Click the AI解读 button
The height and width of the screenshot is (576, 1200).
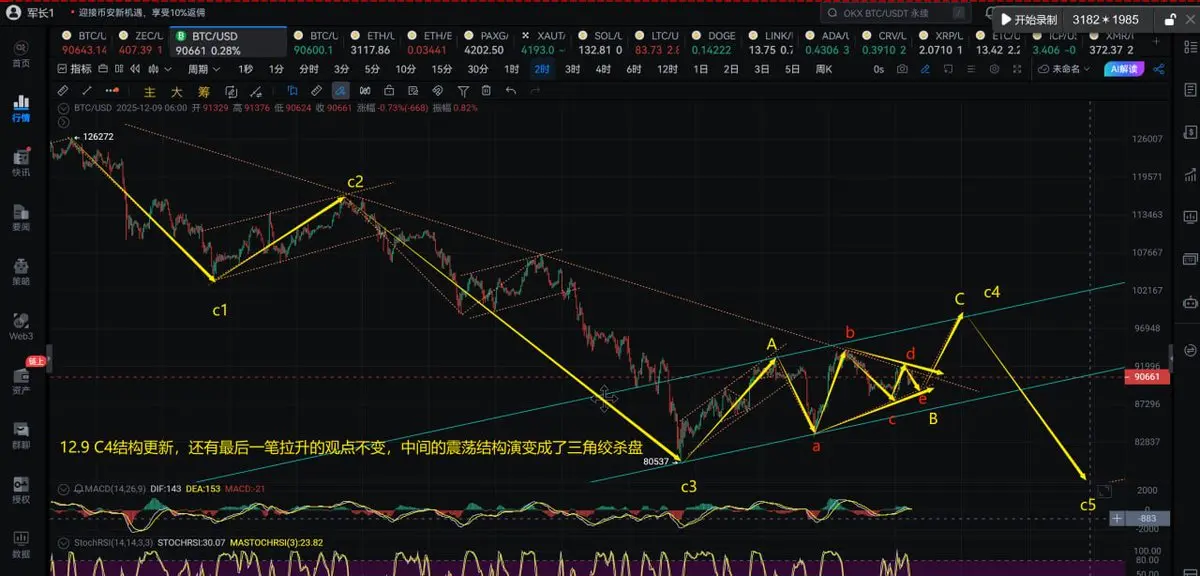(x=1125, y=69)
